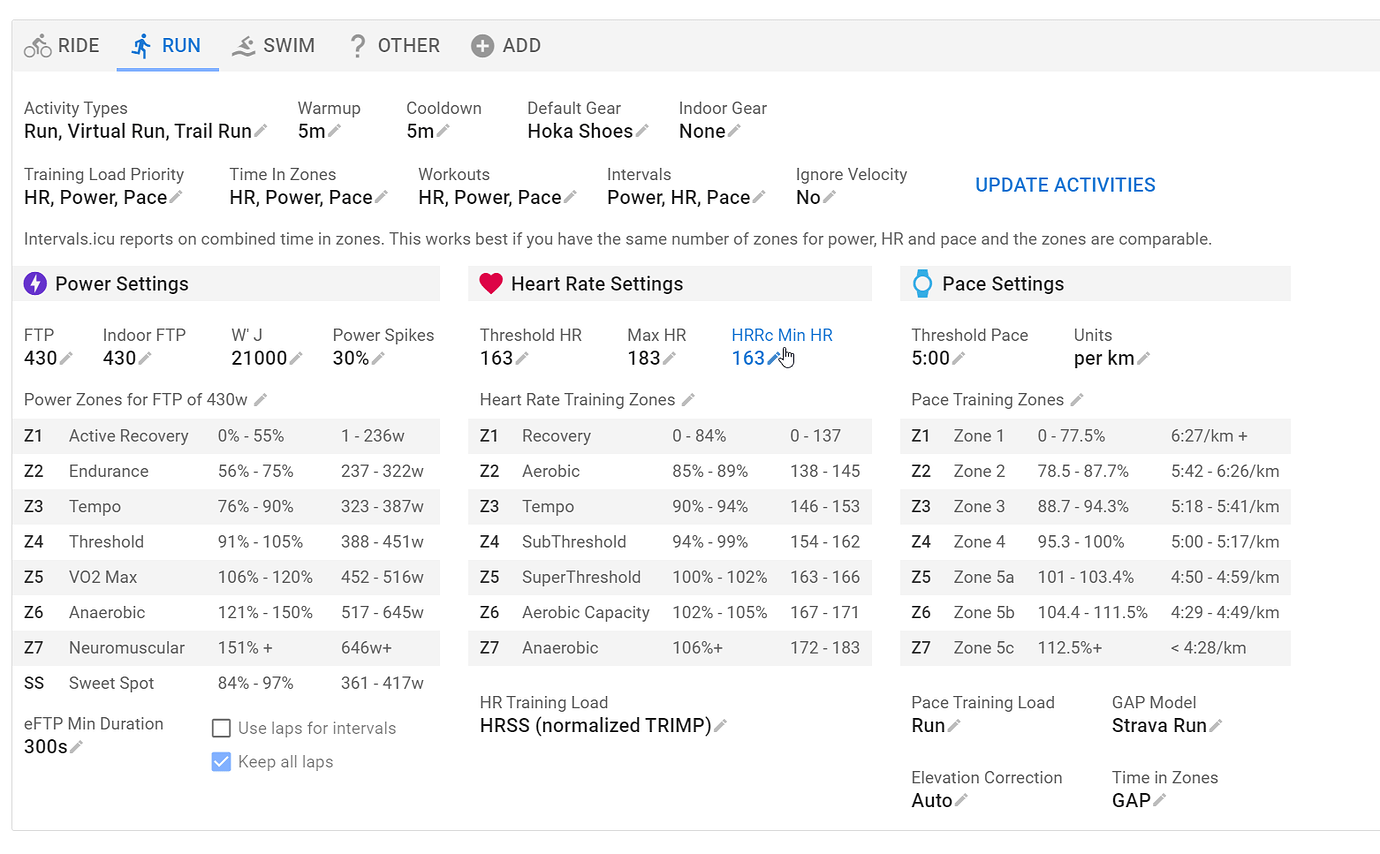Click pencil next to Power Spikes 30%
The image size is (1380, 854).
(x=378, y=359)
